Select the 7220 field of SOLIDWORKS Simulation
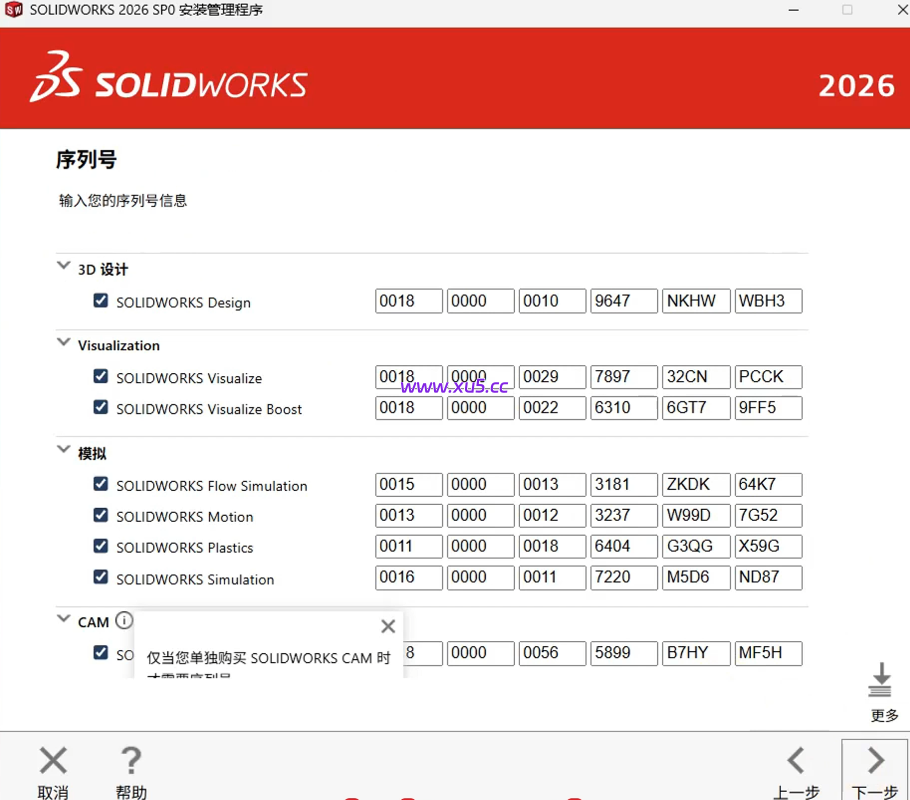 623,577
